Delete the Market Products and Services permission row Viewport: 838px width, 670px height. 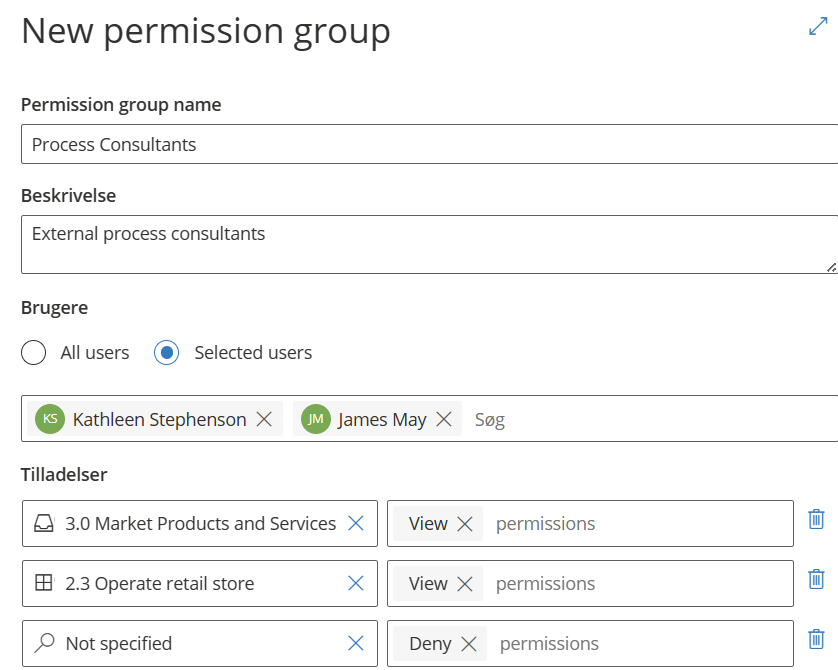click(816, 519)
